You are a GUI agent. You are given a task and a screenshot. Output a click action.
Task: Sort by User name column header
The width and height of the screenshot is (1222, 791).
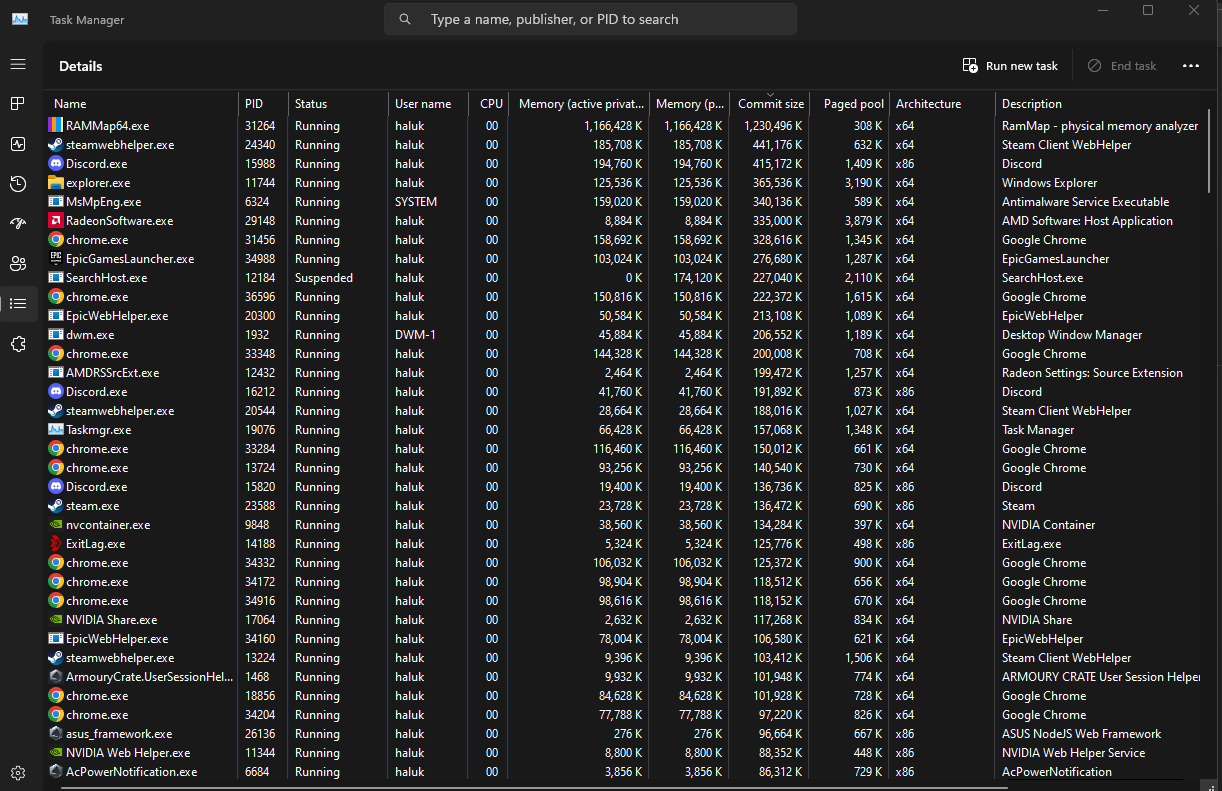[x=428, y=104]
